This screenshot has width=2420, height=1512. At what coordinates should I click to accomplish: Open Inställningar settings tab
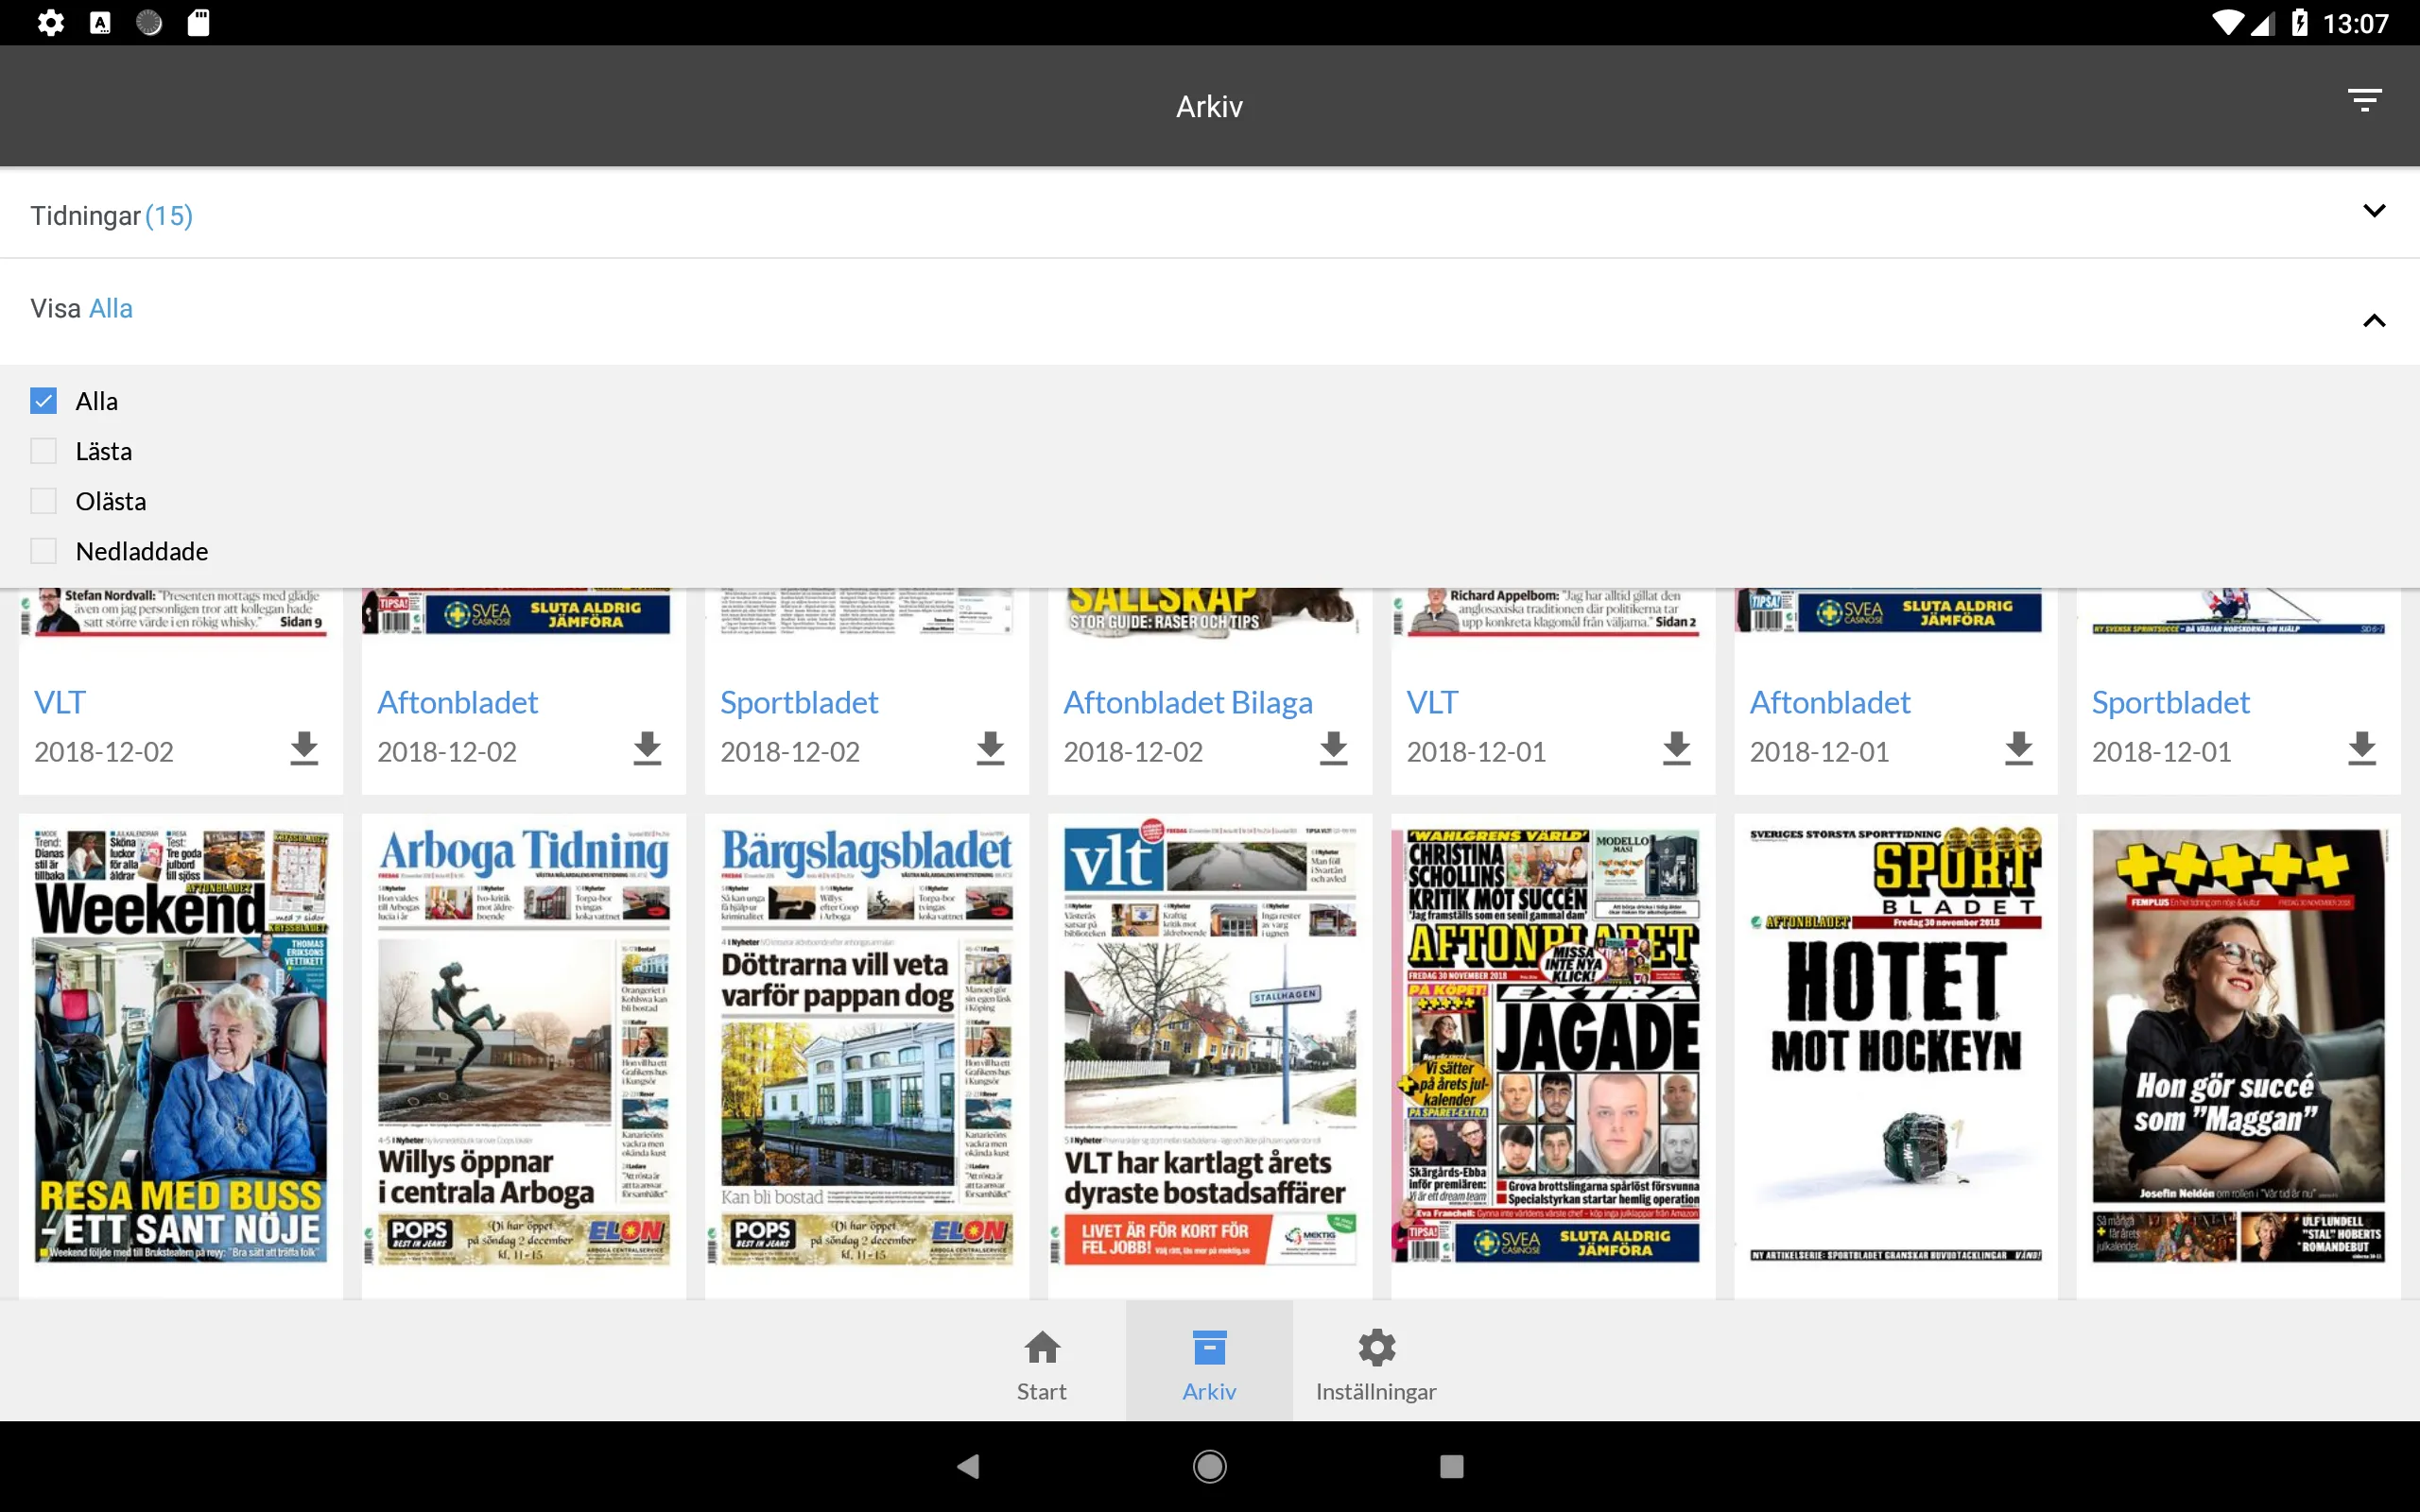point(1378,1364)
